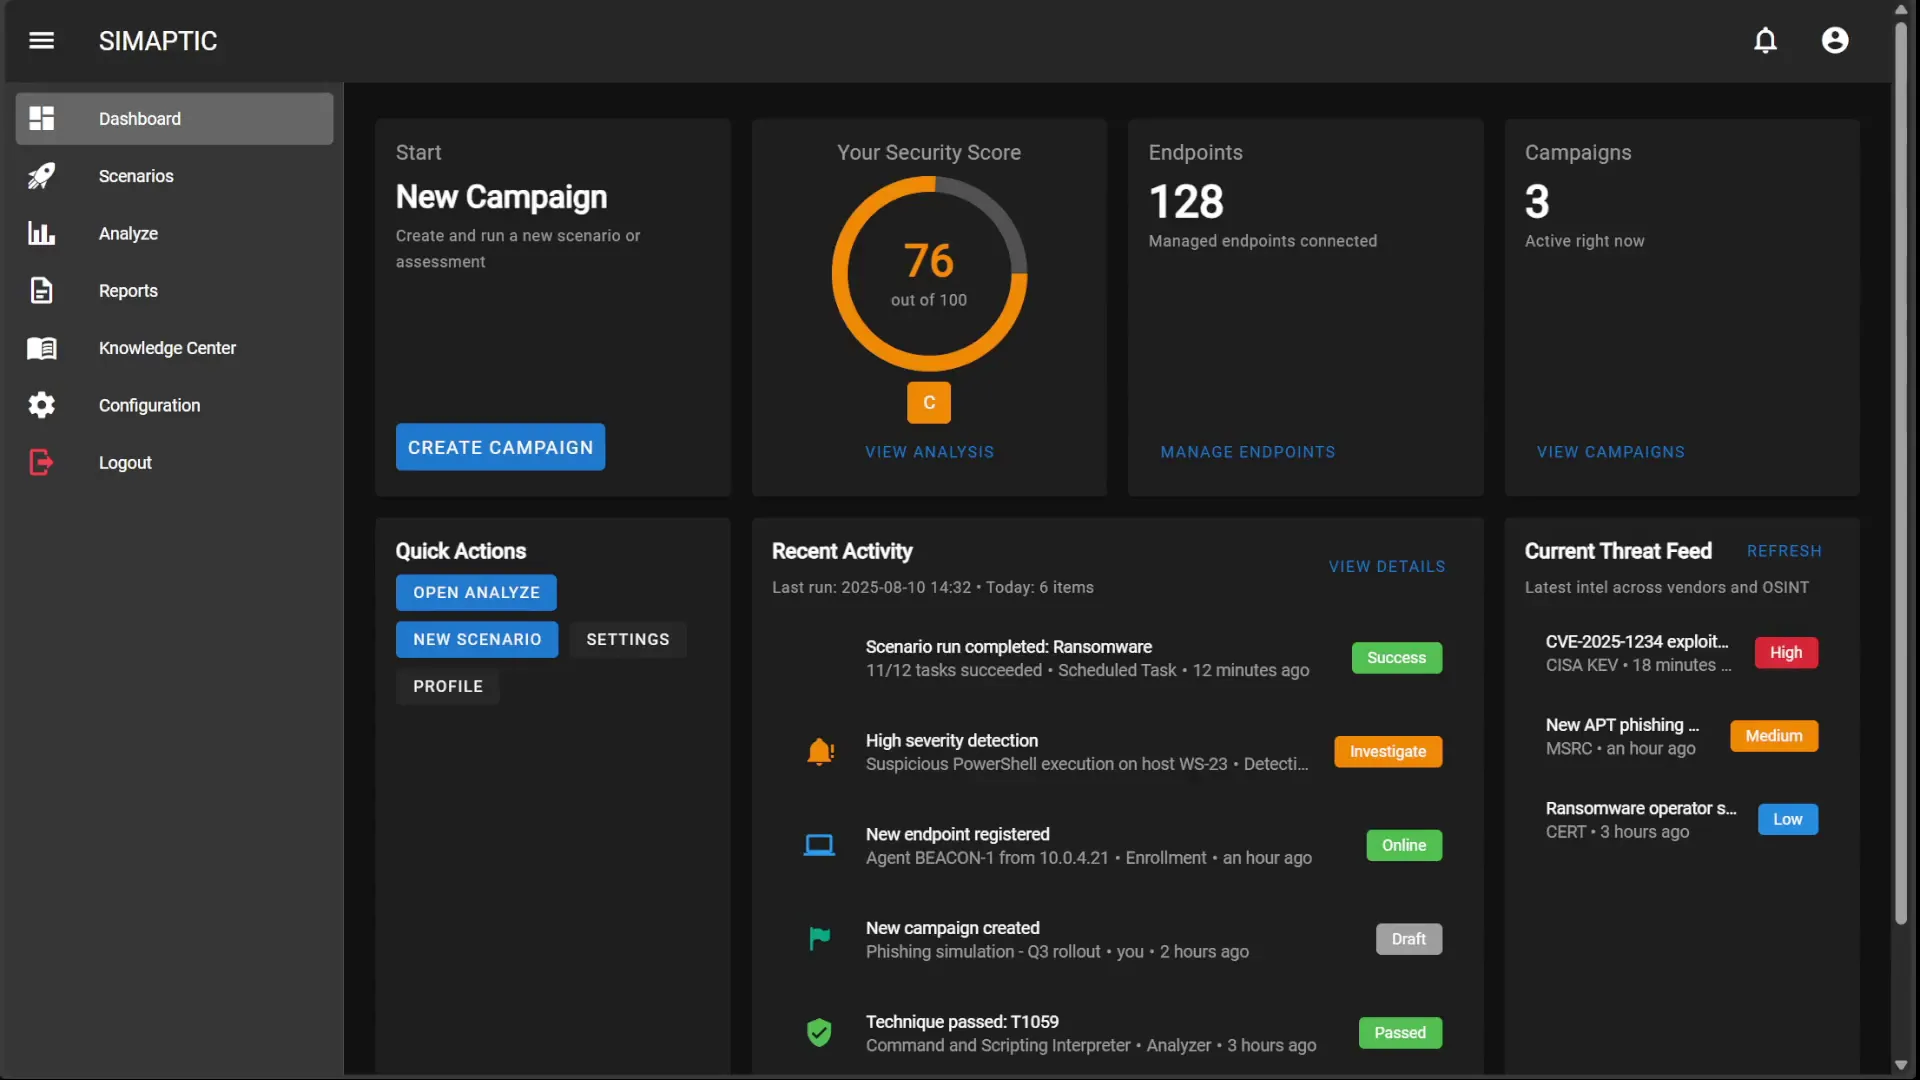Click the Scenarios rocket icon

pos(41,176)
